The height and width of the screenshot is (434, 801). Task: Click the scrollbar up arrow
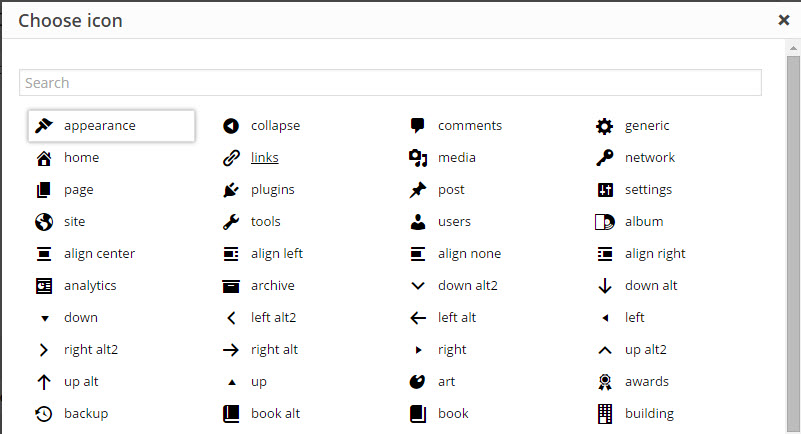(x=793, y=49)
